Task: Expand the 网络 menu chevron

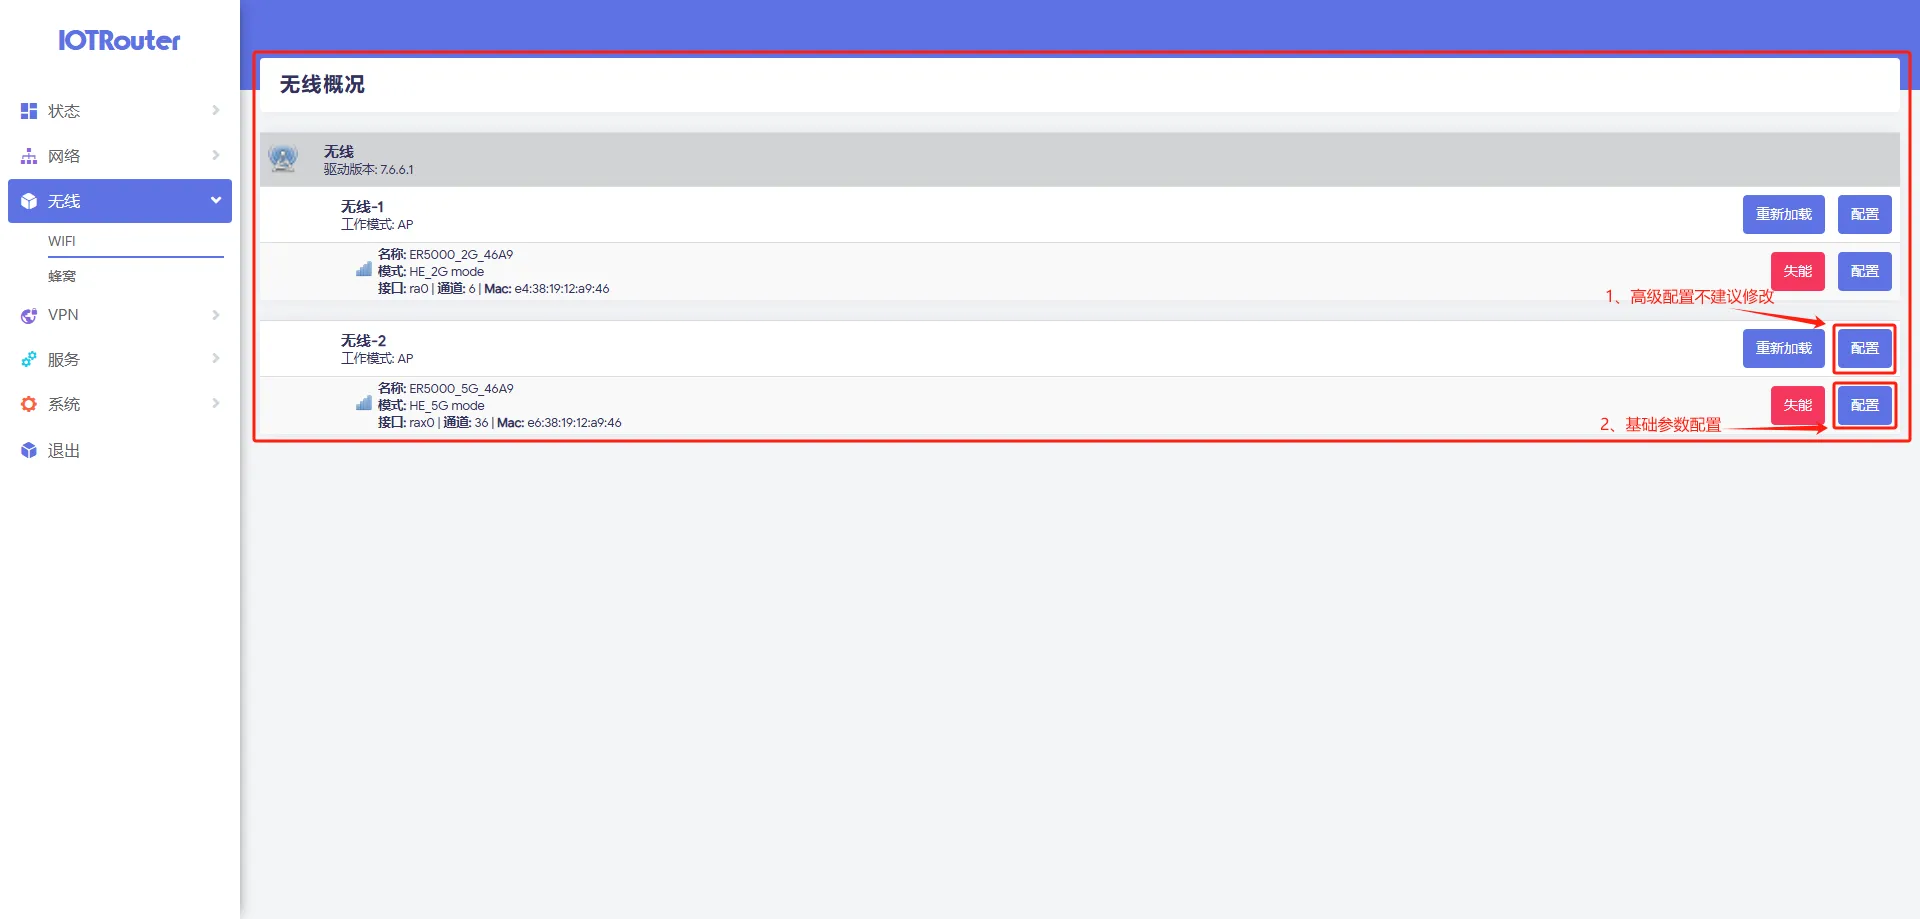Action: pyautogui.click(x=215, y=155)
